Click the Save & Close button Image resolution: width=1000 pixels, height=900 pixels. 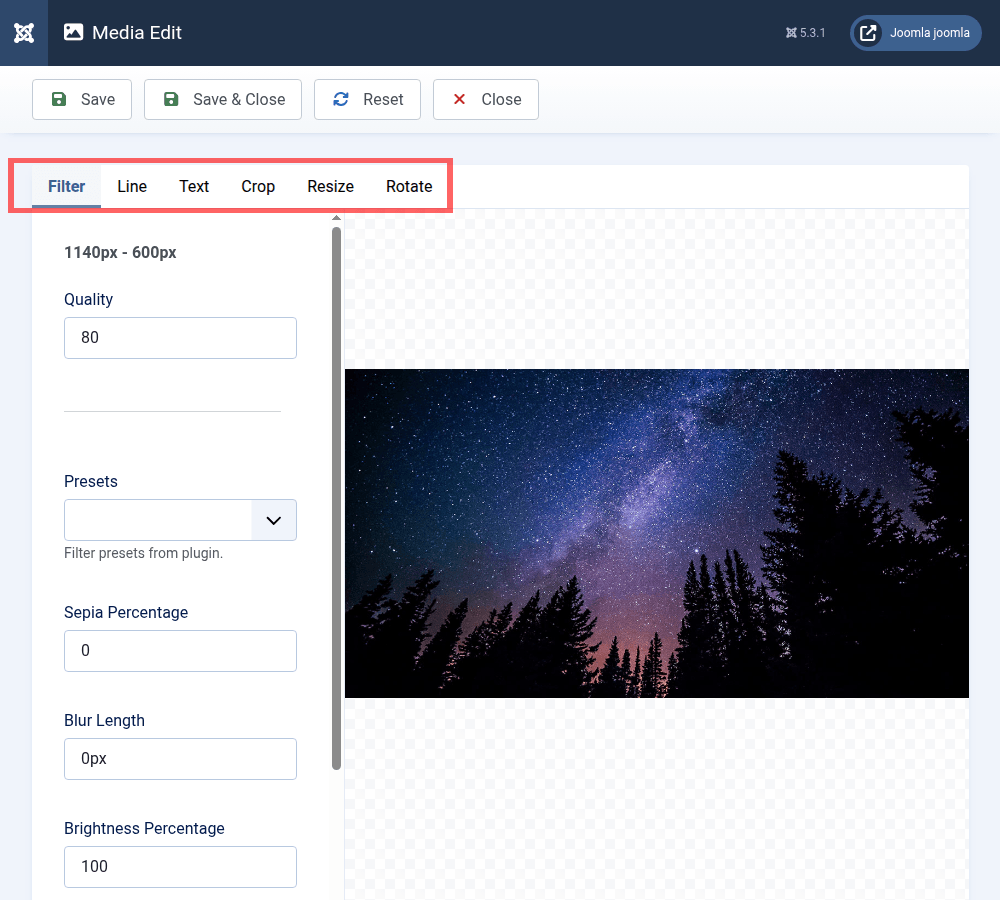223,100
